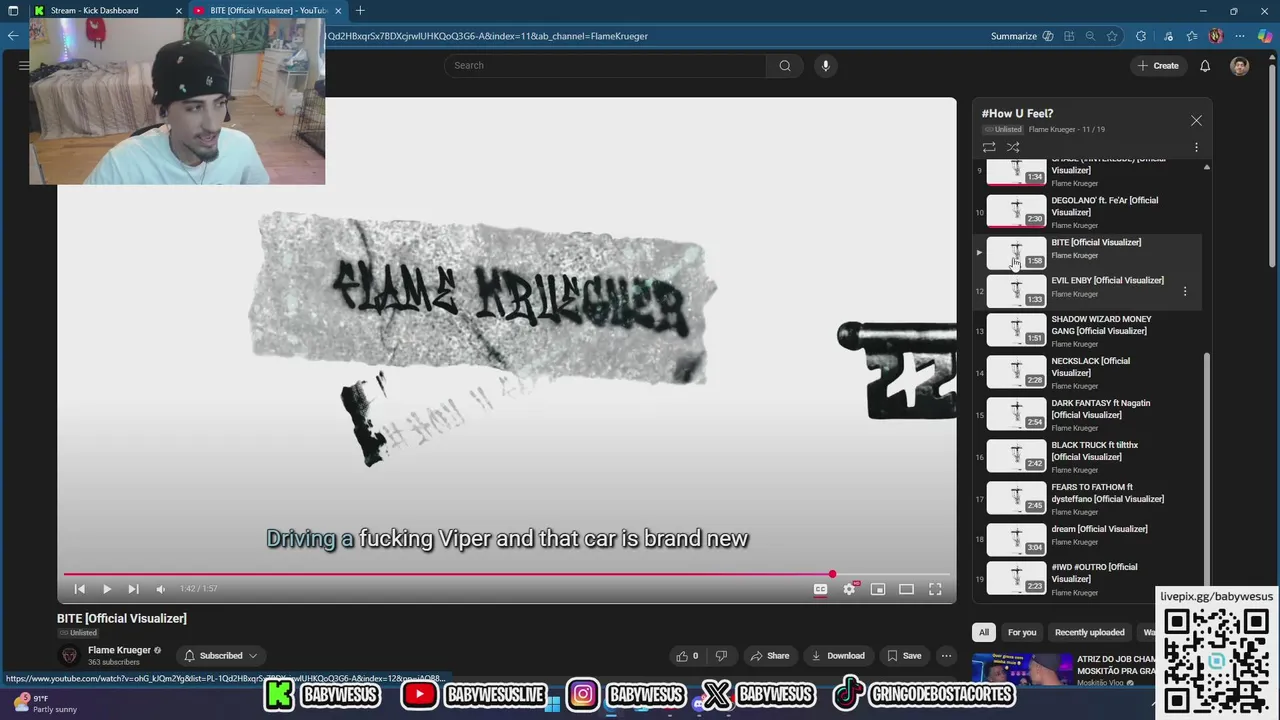Select Recently uploaded filter chip
Image resolution: width=1280 pixels, height=720 pixels.
click(x=1089, y=632)
